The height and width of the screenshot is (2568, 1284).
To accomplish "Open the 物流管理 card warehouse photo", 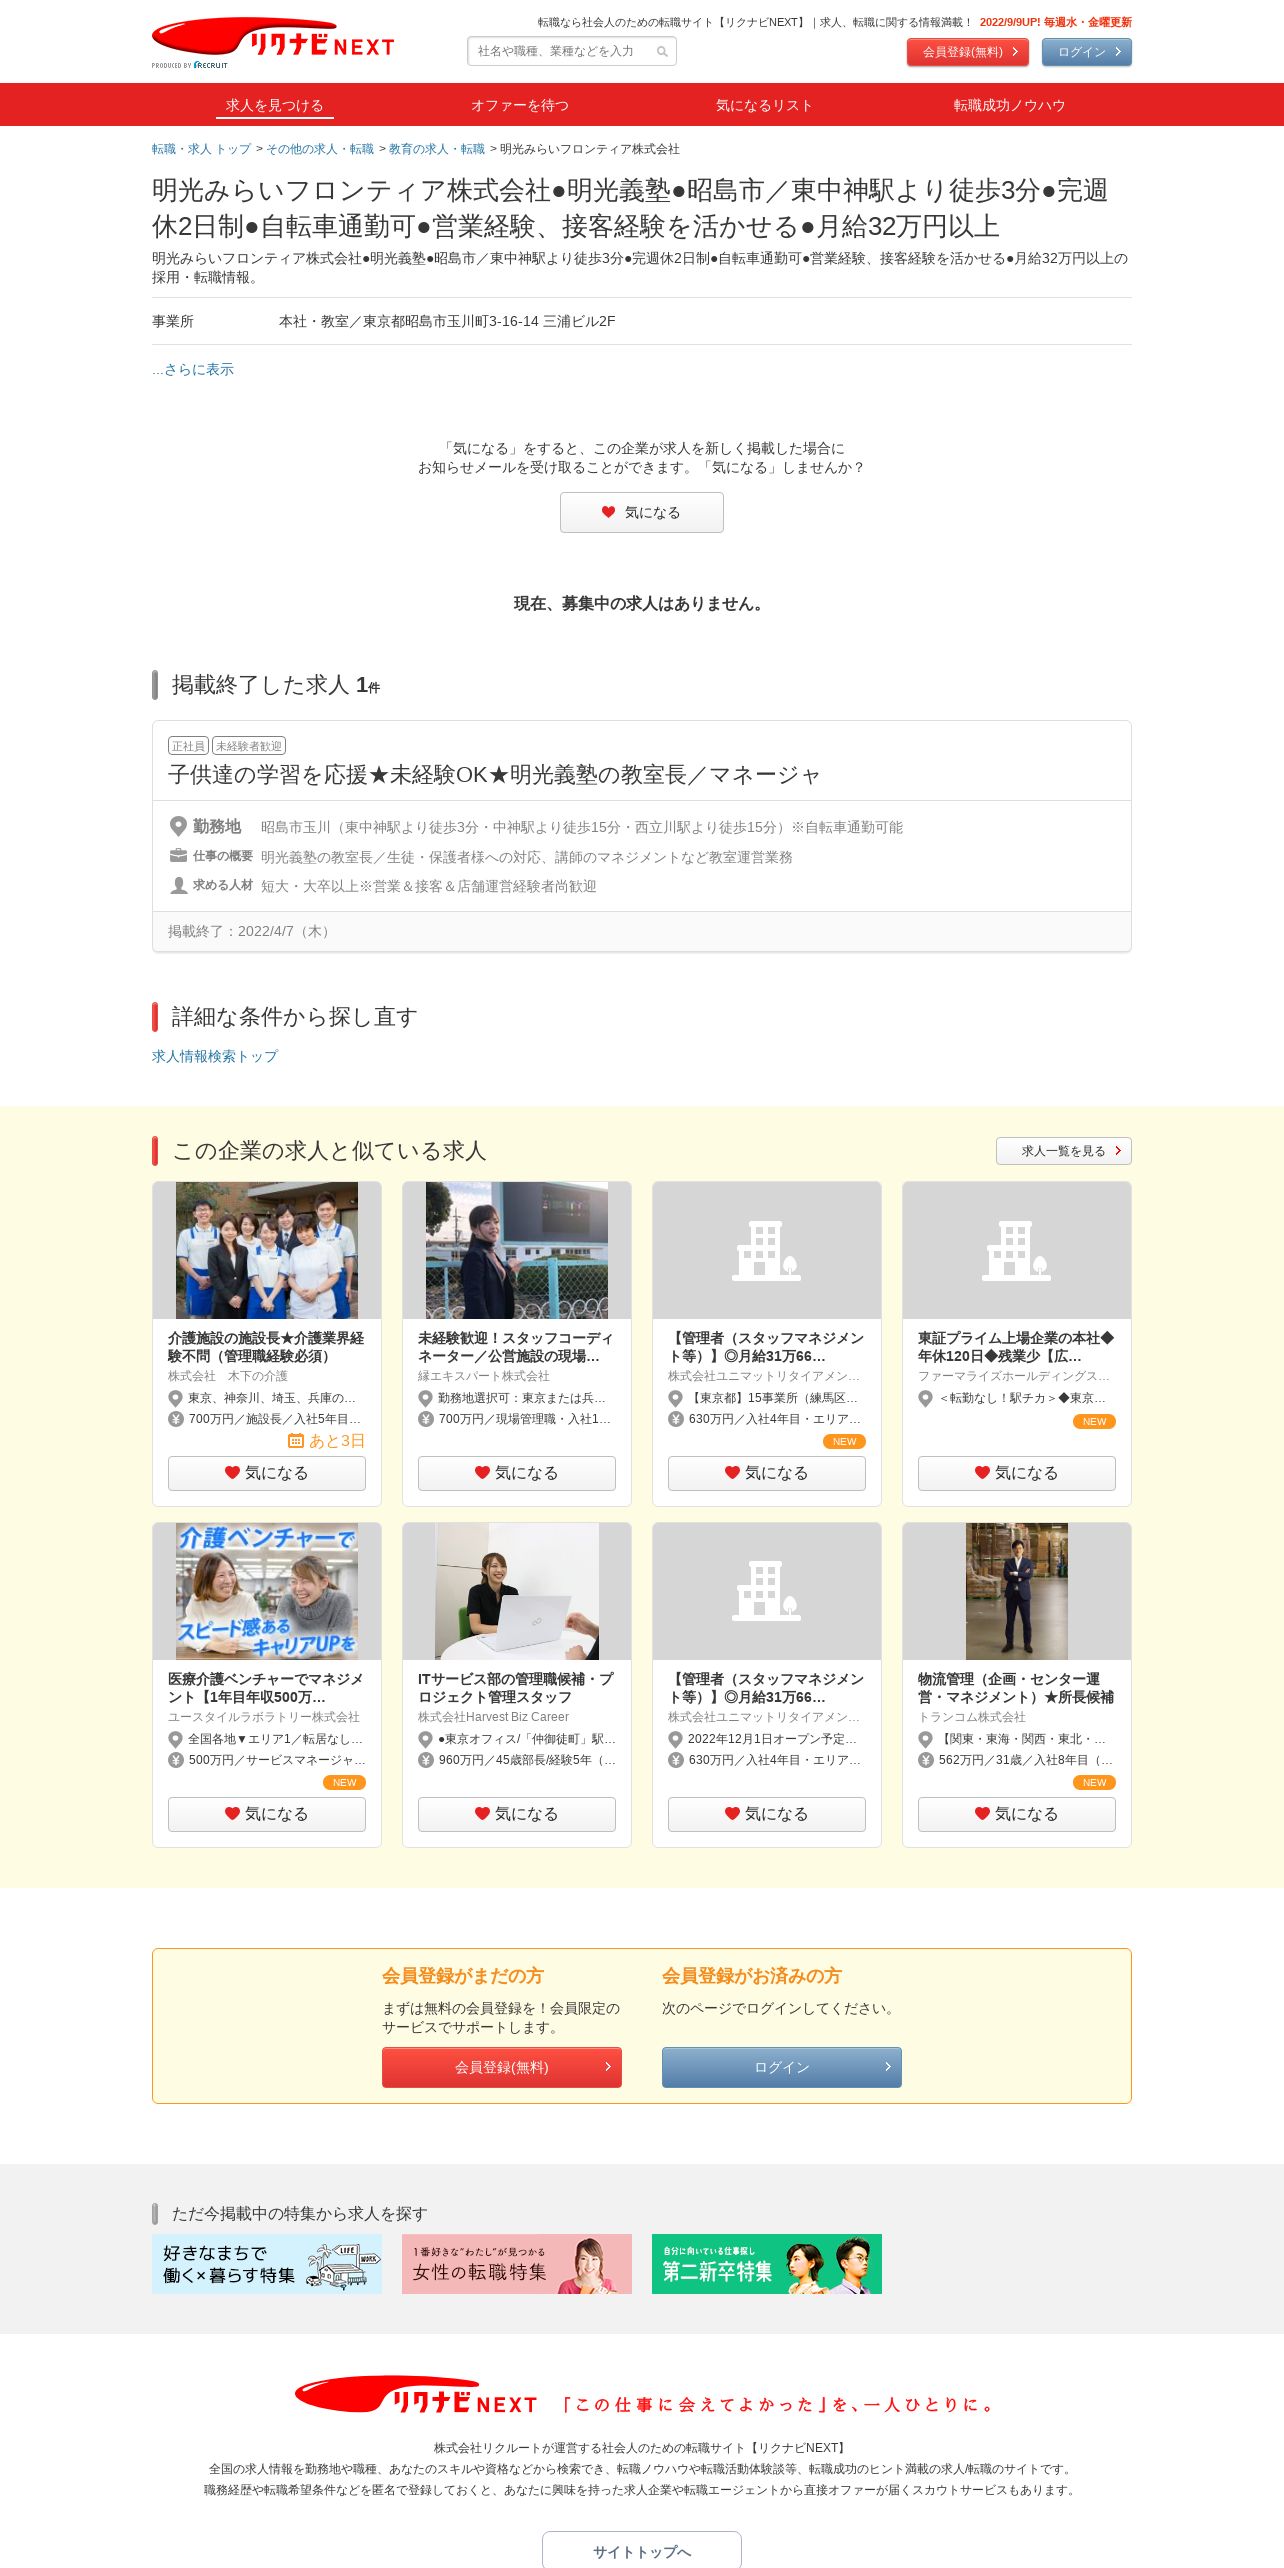I will pos(1017,1591).
